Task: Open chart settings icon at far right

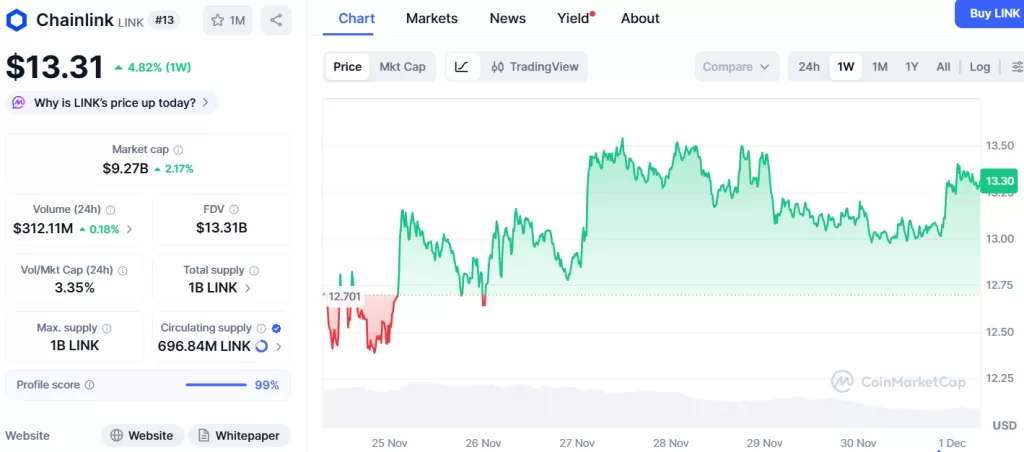Action: (1017, 67)
